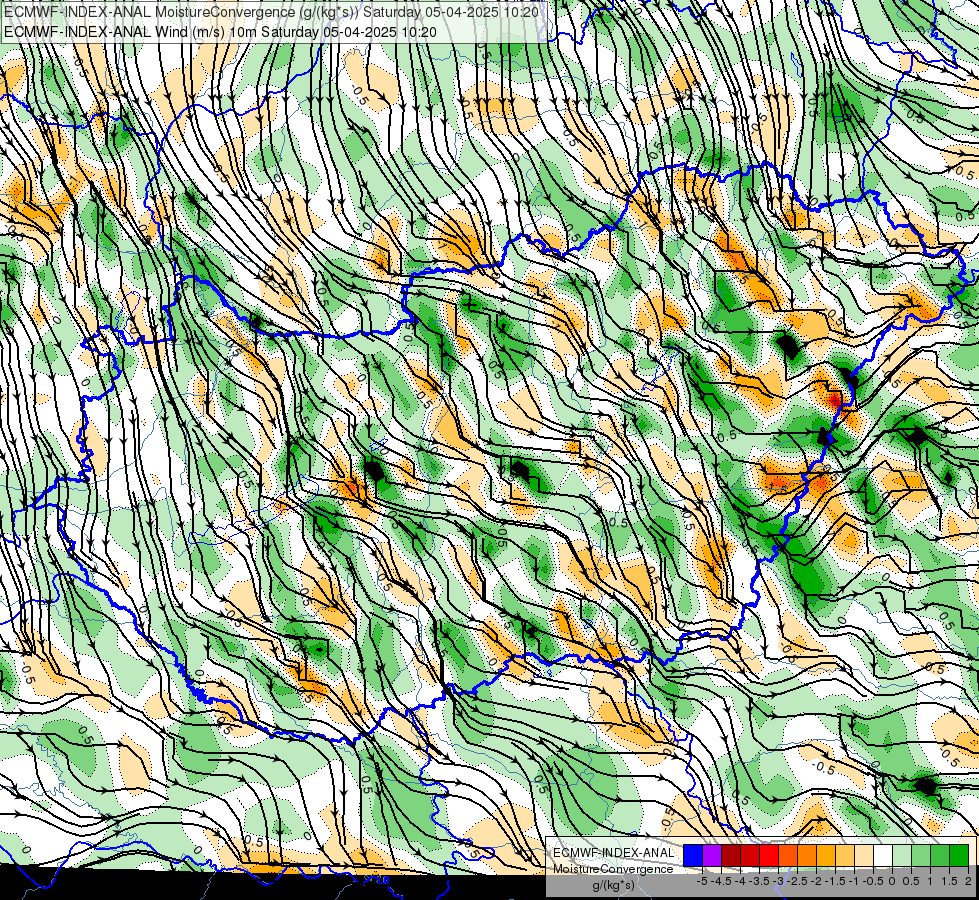The height and width of the screenshot is (900, 979).
Task: Click the dark maroon legend swatch at -4.5
Action: click(731, 855)
